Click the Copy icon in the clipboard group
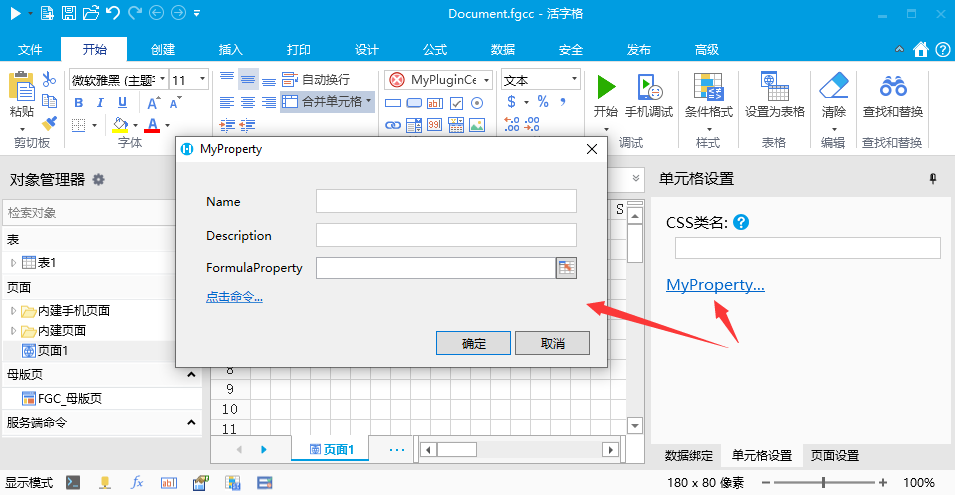 [x=49, y=101]
